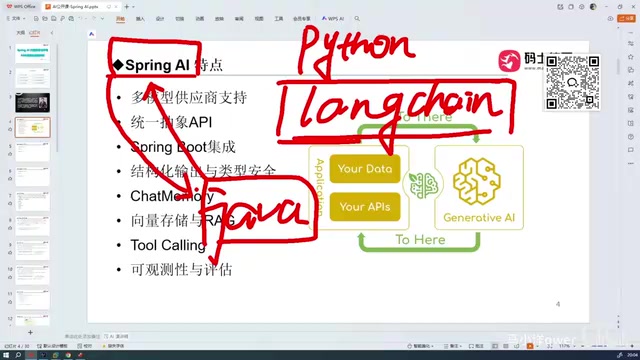This screenshot has height=360, width=640.
Task: Open the 切换 transitions ribbon tab
Action: tap(180, 19)
